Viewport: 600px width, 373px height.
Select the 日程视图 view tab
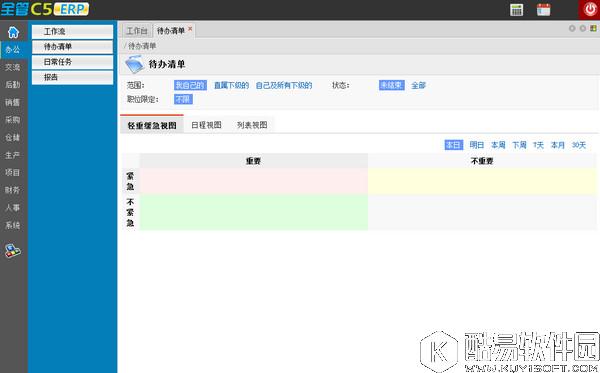tap(206, 125)
